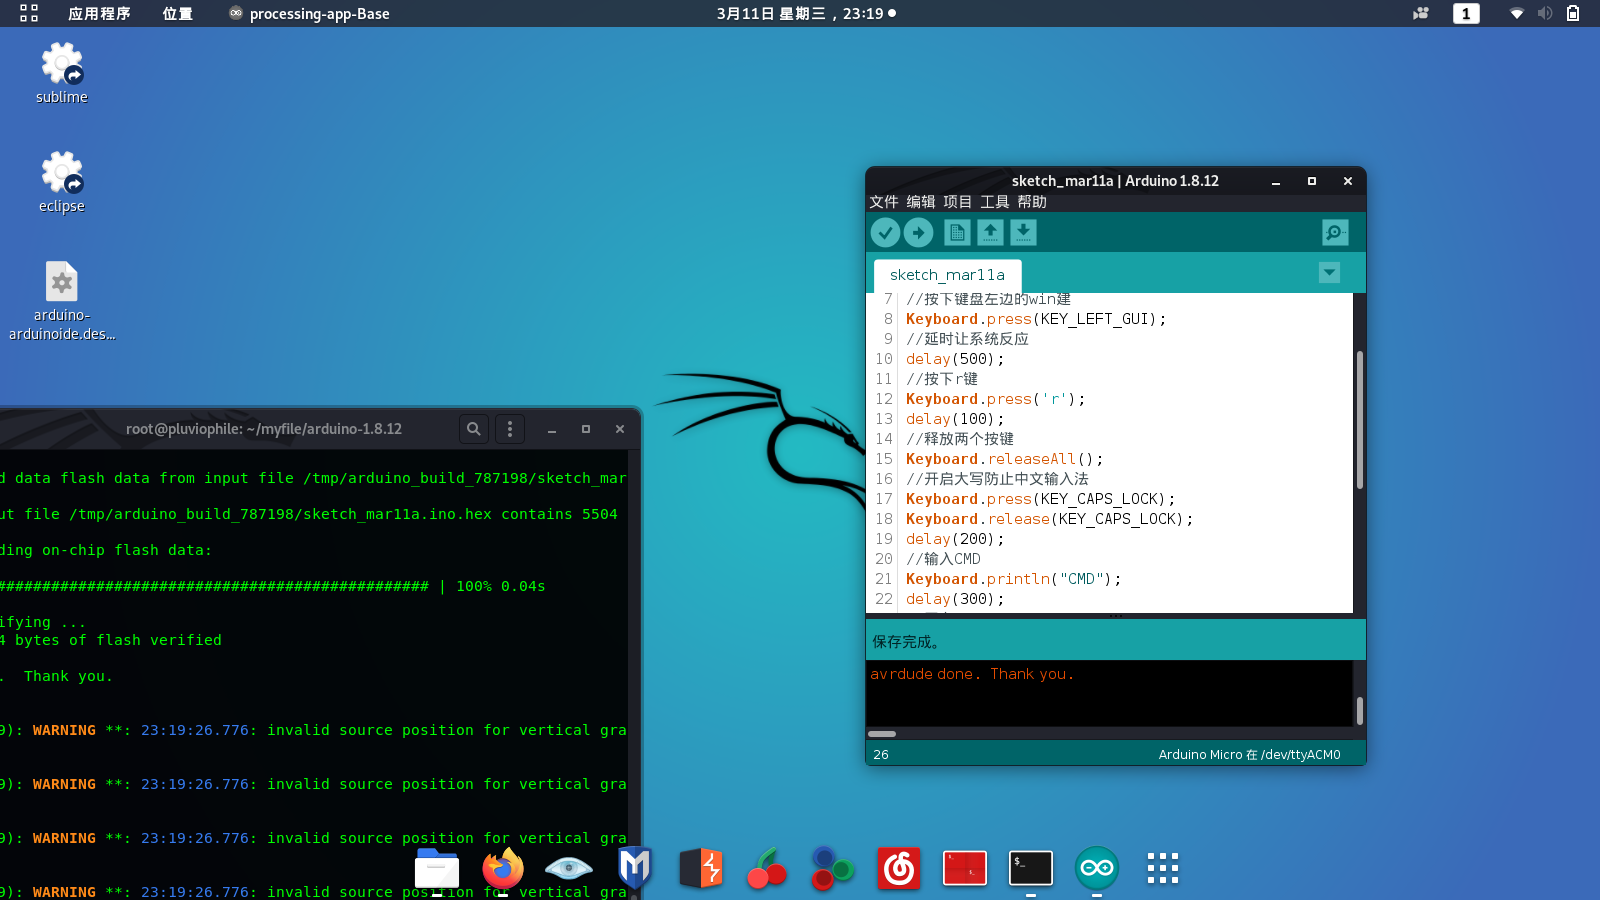Open a sketch with the Open arrow icon
The width and height of the screenshot is (1600, 900).
(990, 233)
